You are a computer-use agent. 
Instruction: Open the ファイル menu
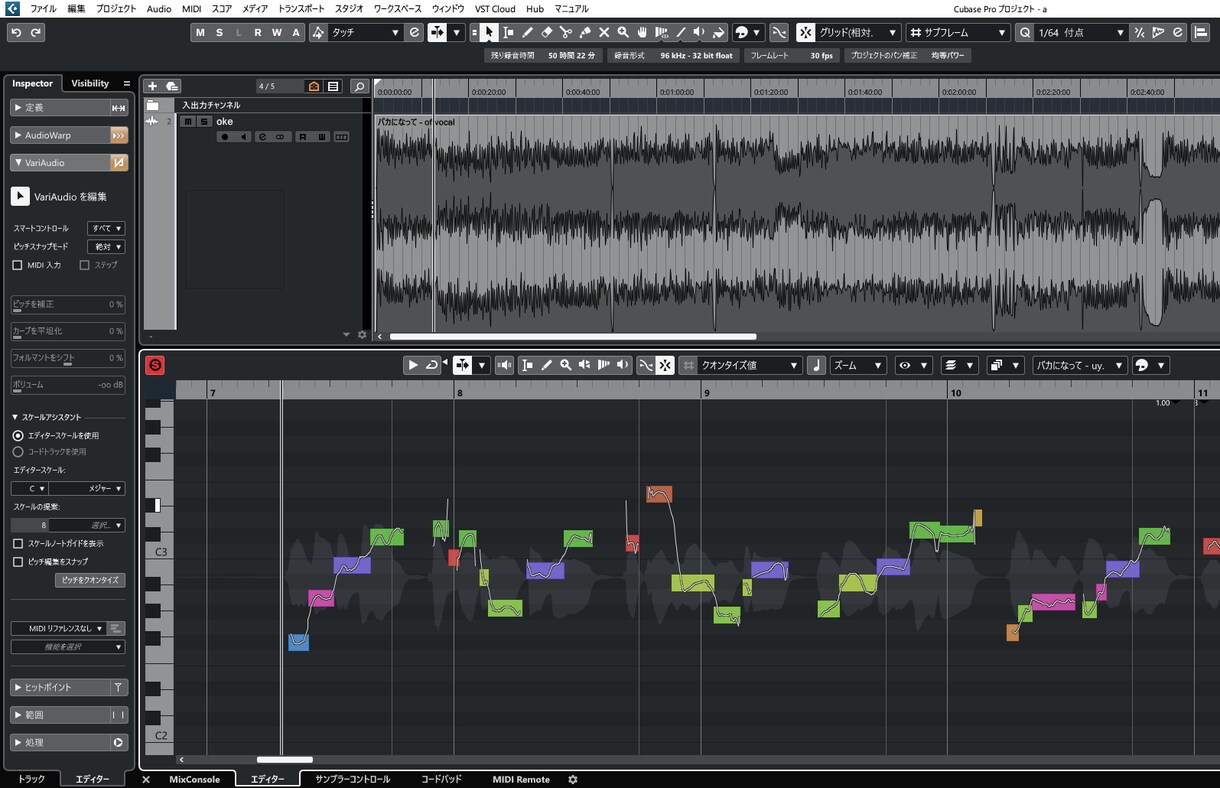tap(43, 9)
